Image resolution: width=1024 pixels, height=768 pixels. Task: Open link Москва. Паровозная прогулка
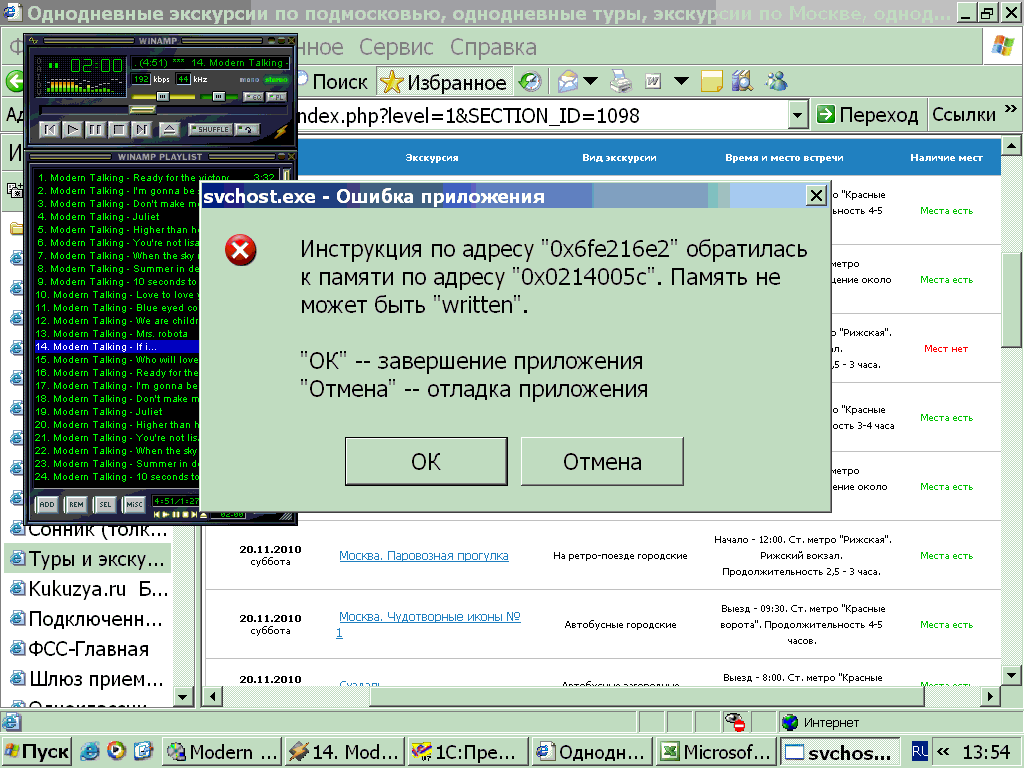coord(423,556)
